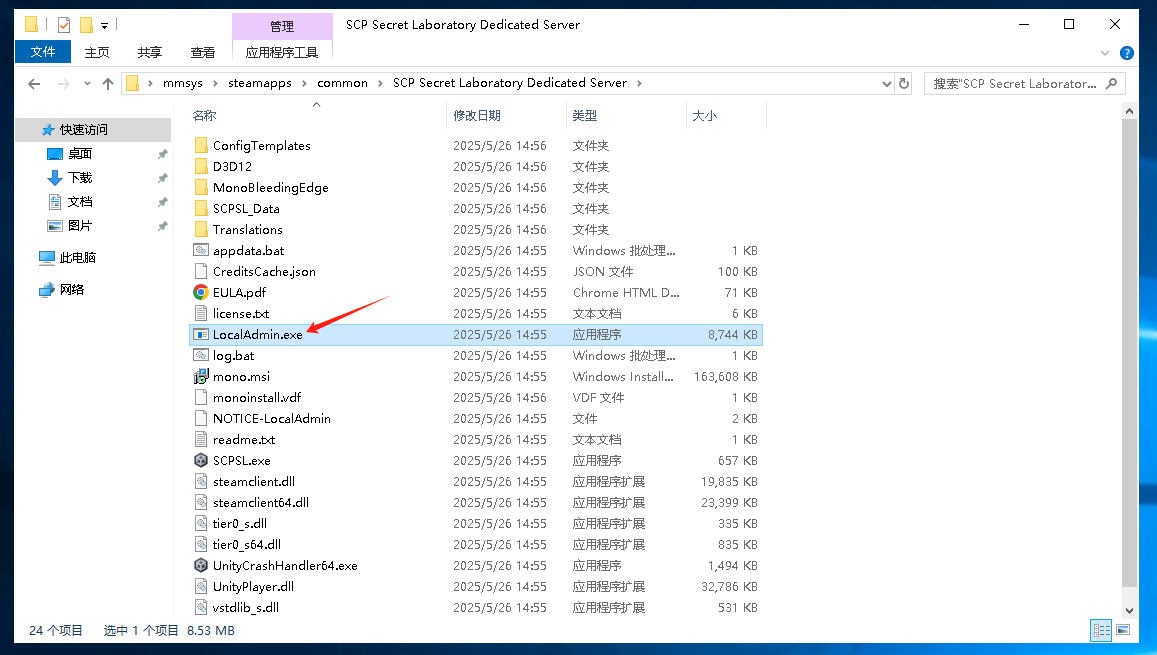Switch to large icons view layout

click(x=1123, y=630)
